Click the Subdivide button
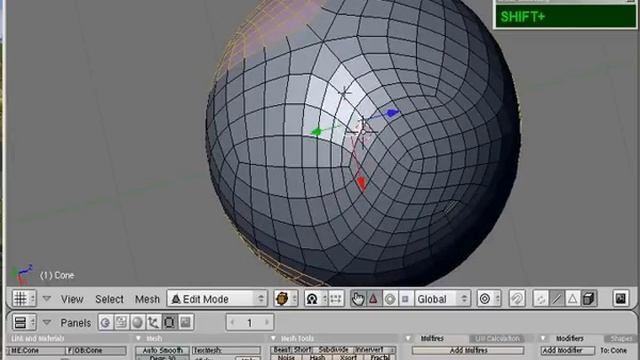640x360 pixels. pos(333,350)
